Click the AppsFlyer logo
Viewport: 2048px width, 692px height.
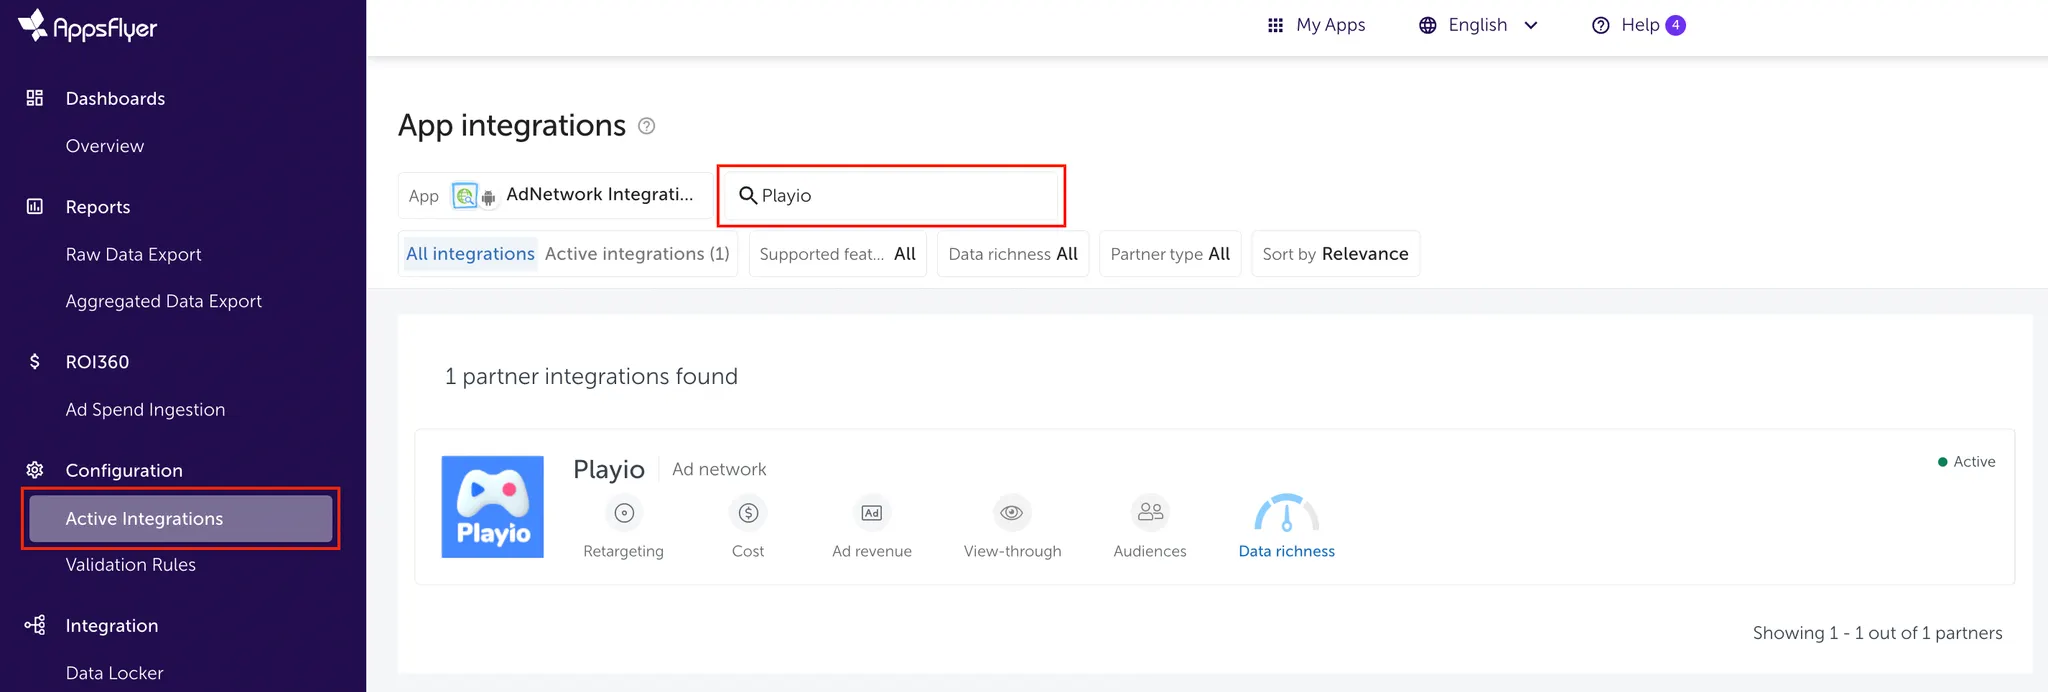tap(88, 27)
